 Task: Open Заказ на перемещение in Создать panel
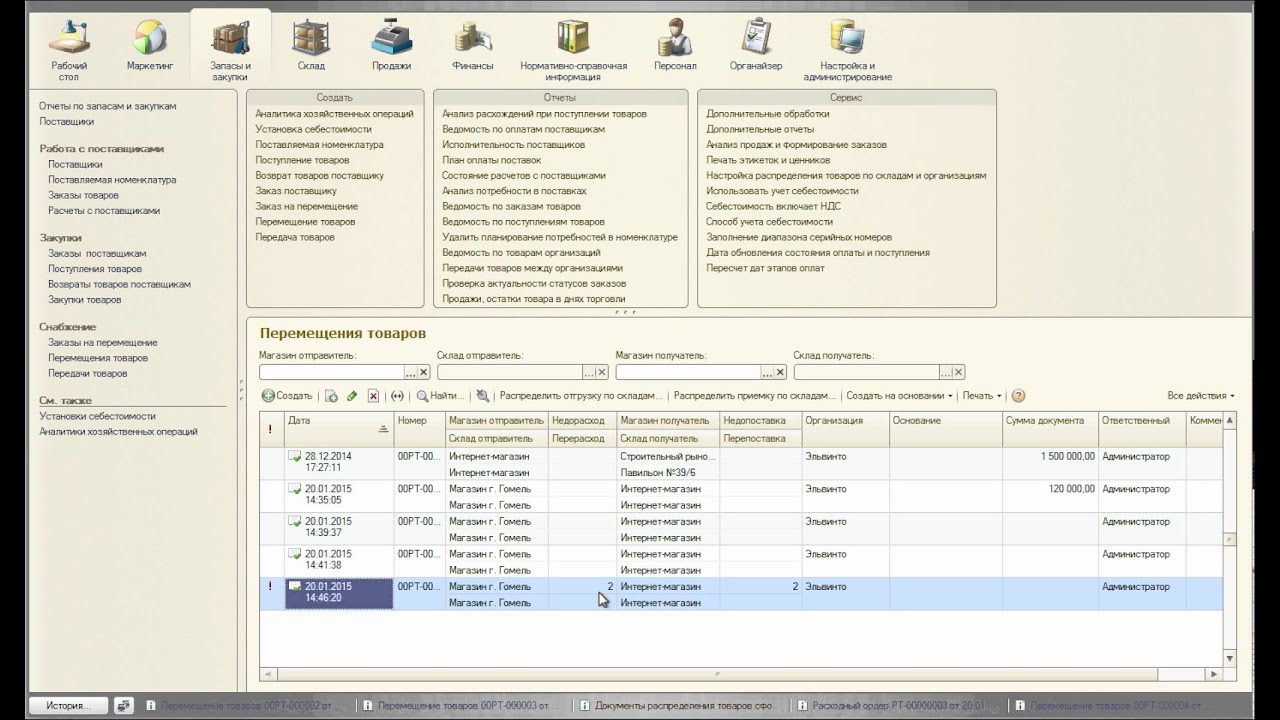tap(306, 206)
